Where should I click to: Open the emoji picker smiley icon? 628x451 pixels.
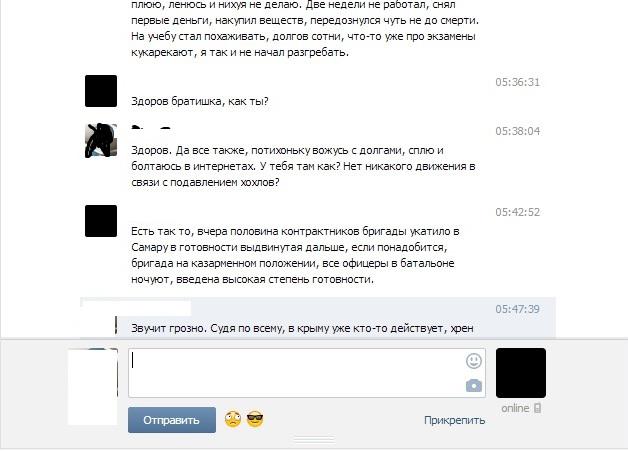tap(474, 361)
